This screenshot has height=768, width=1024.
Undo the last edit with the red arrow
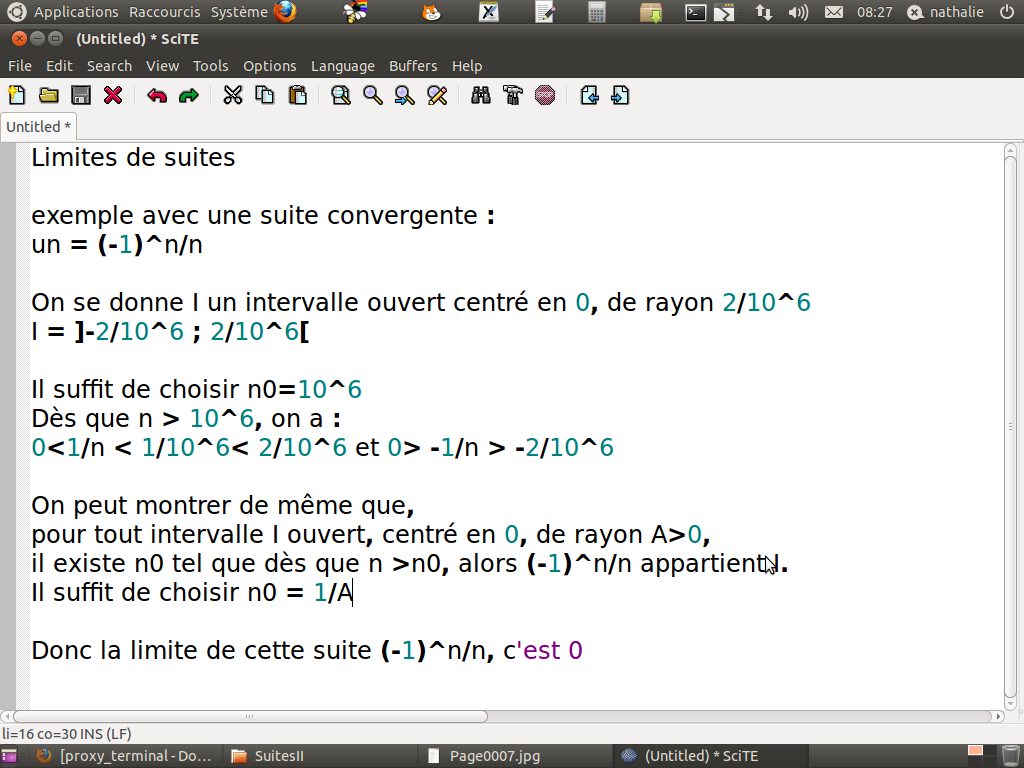pos(157,96)
